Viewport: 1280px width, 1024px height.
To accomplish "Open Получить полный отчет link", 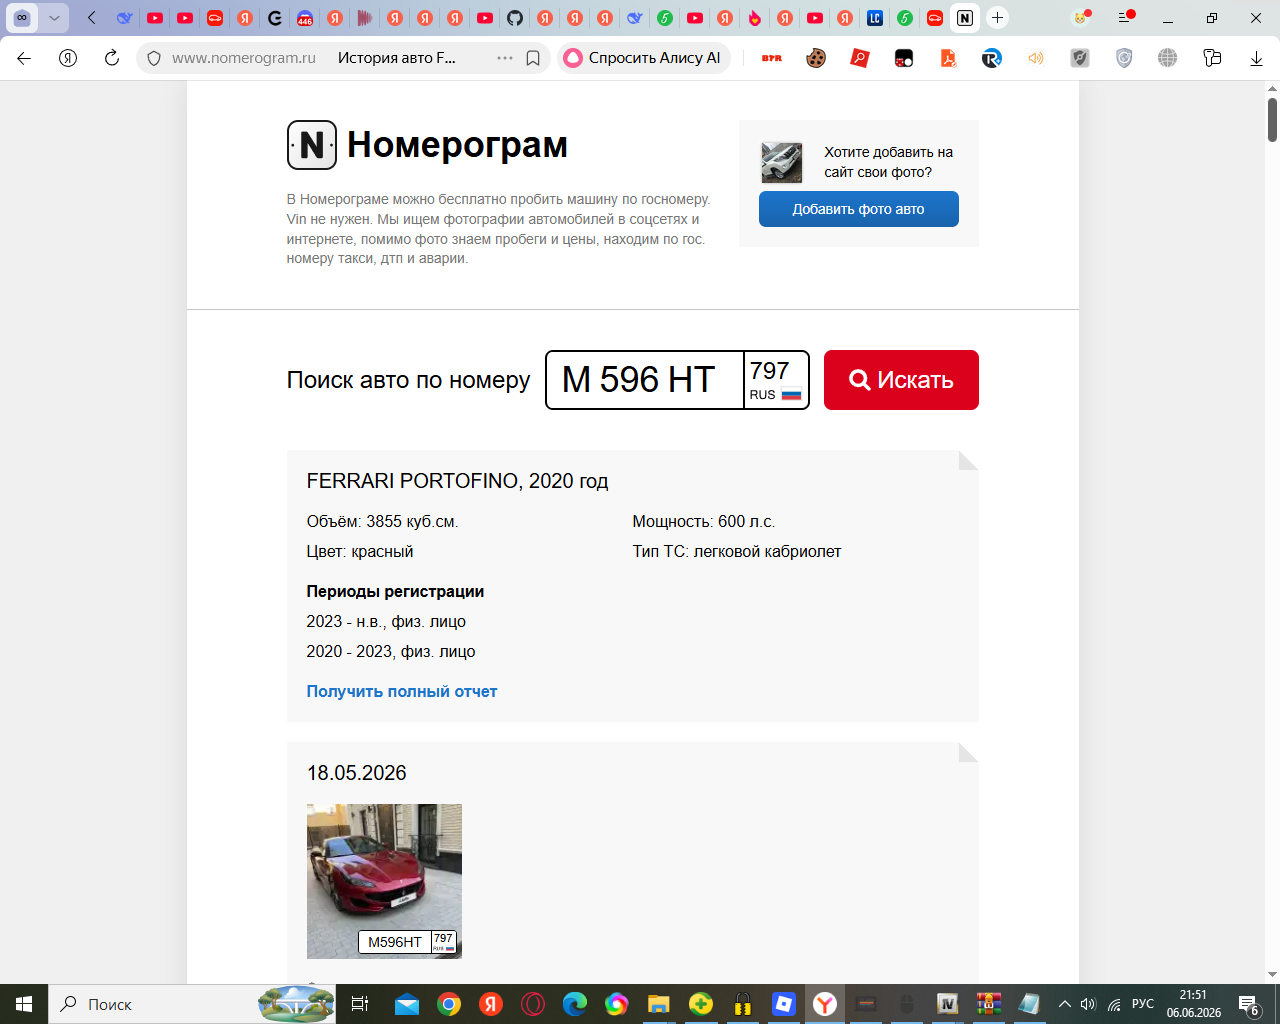I will pos(402,691).
